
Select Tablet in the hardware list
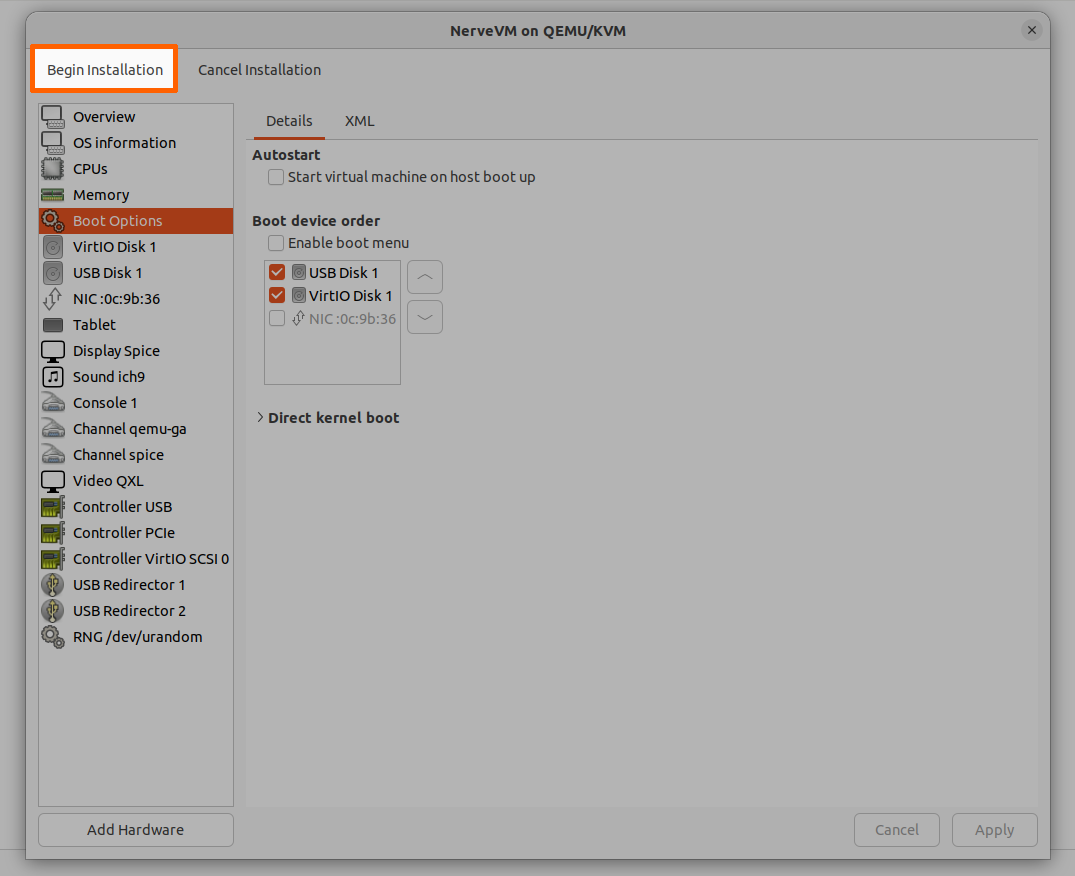pyautogui.click(x=94, y=325)
